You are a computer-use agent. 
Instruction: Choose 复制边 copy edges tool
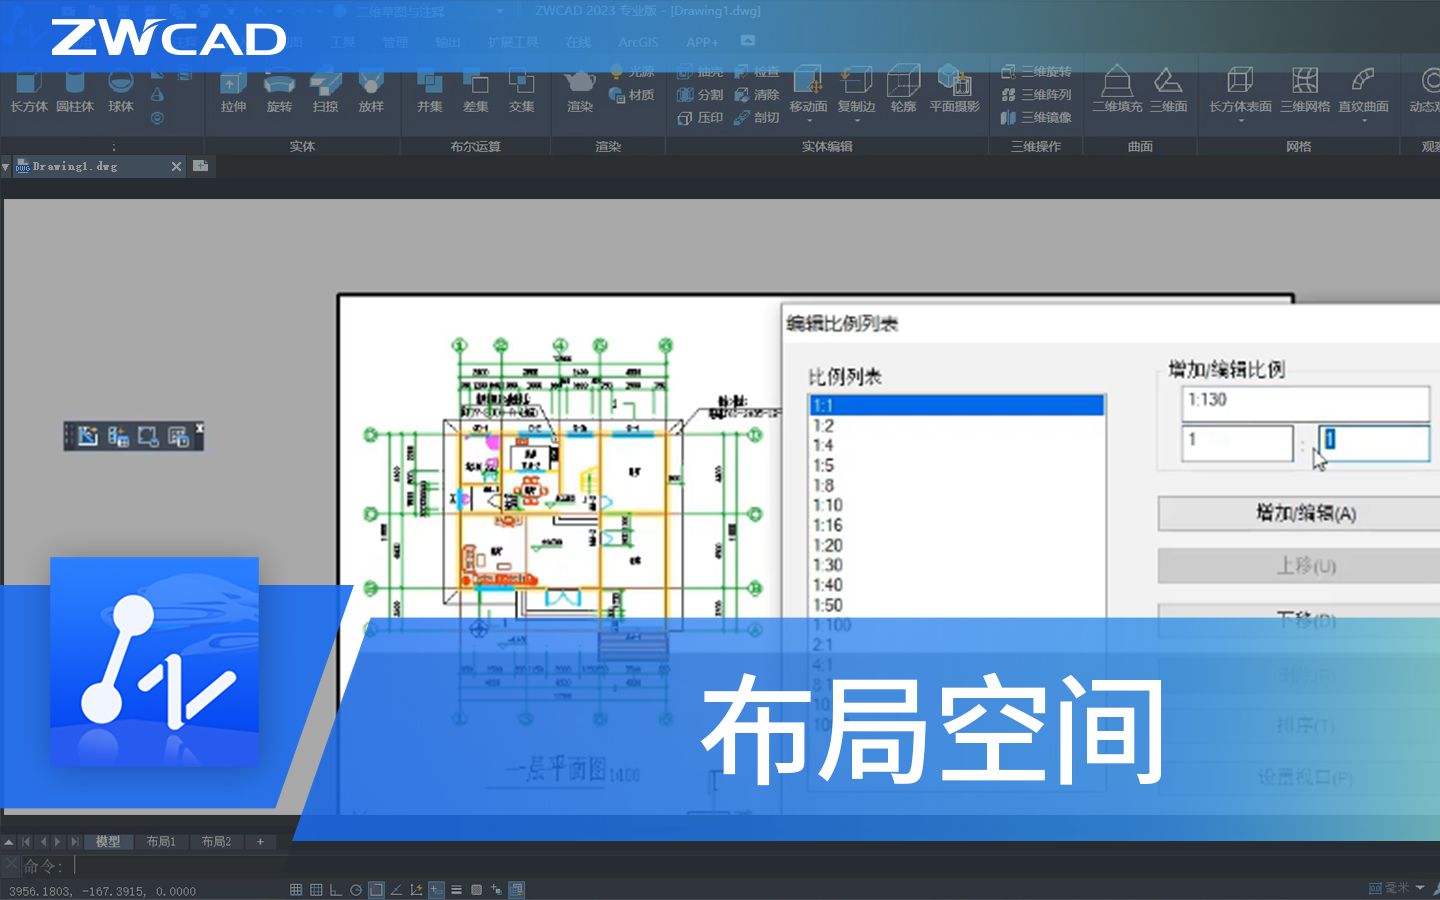856,88
